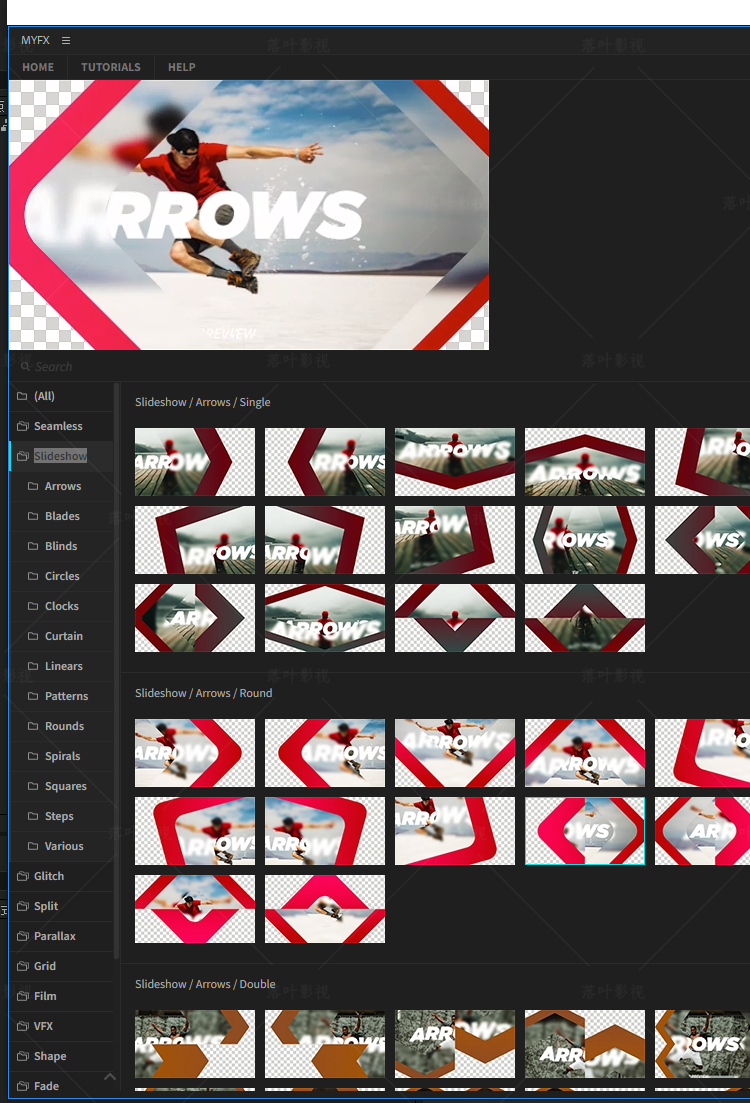The height and width of the screenshot is (1103, 750).
Task: Select fourth thumbnail in Arrows / Single row one
Action: (x=585, y=462)
